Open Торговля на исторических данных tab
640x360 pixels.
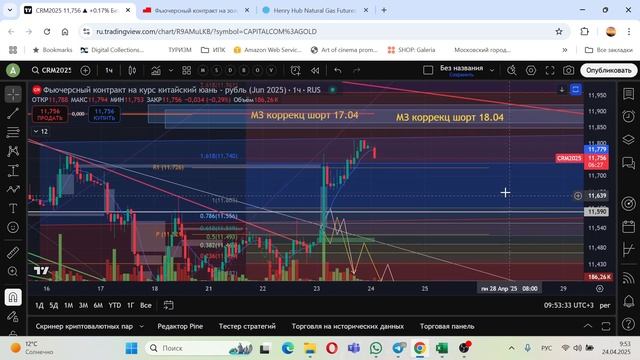click(x=348, y=326)
